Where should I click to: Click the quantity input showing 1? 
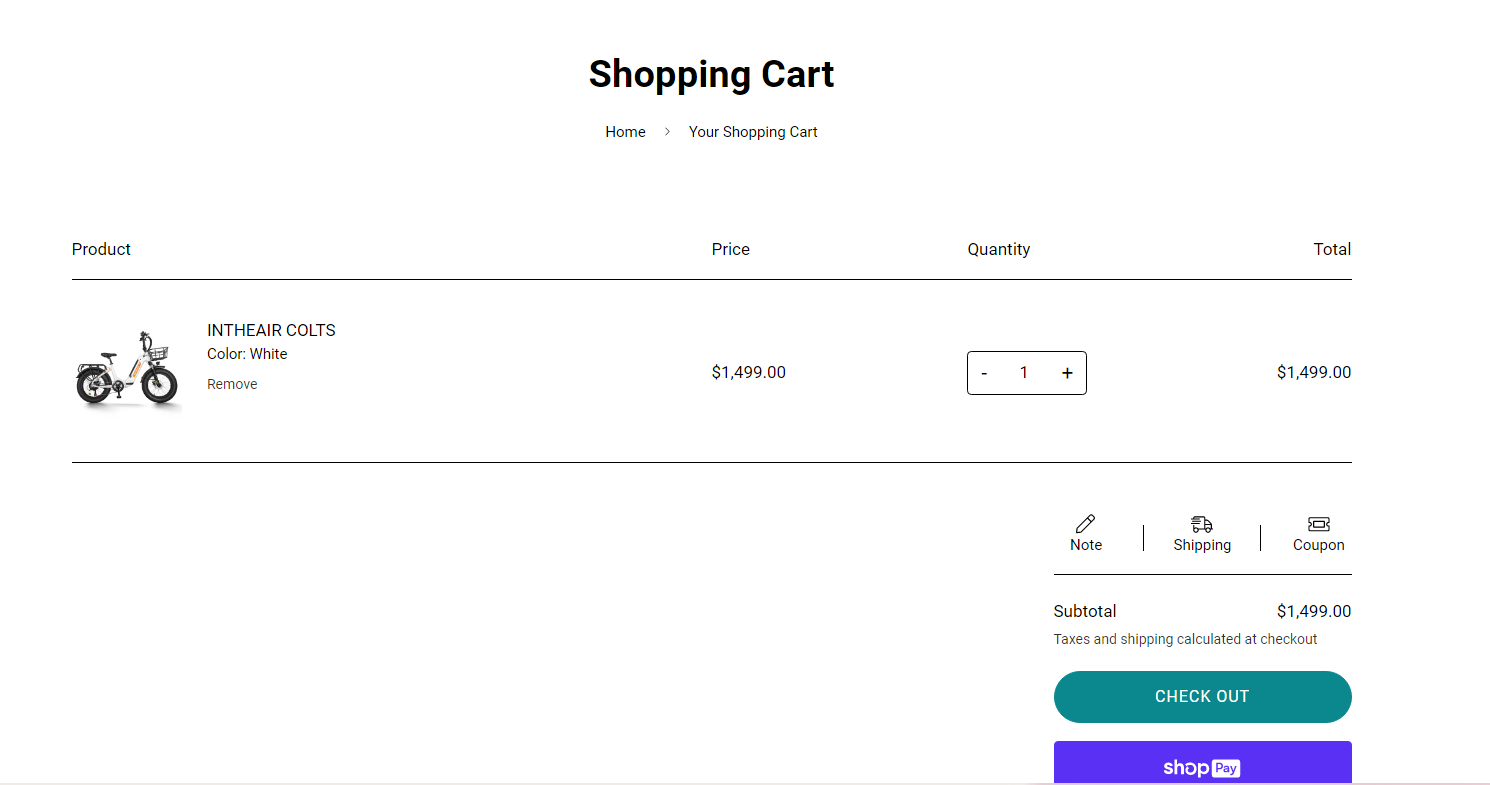[x=1024, y=373]
